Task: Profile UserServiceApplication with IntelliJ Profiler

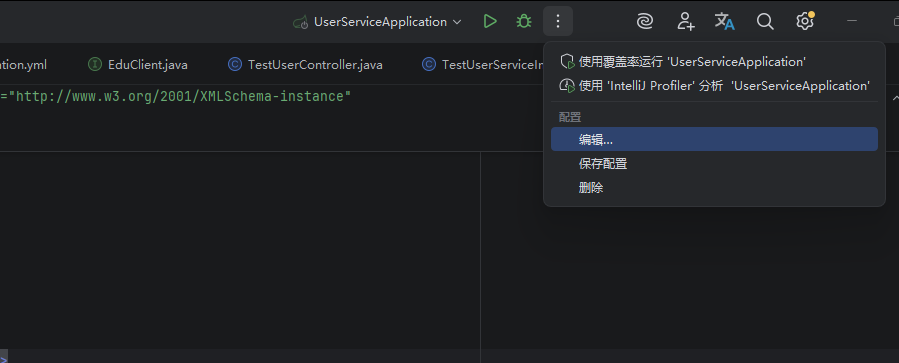Action: pyautogui.click(x=714, y=85)
